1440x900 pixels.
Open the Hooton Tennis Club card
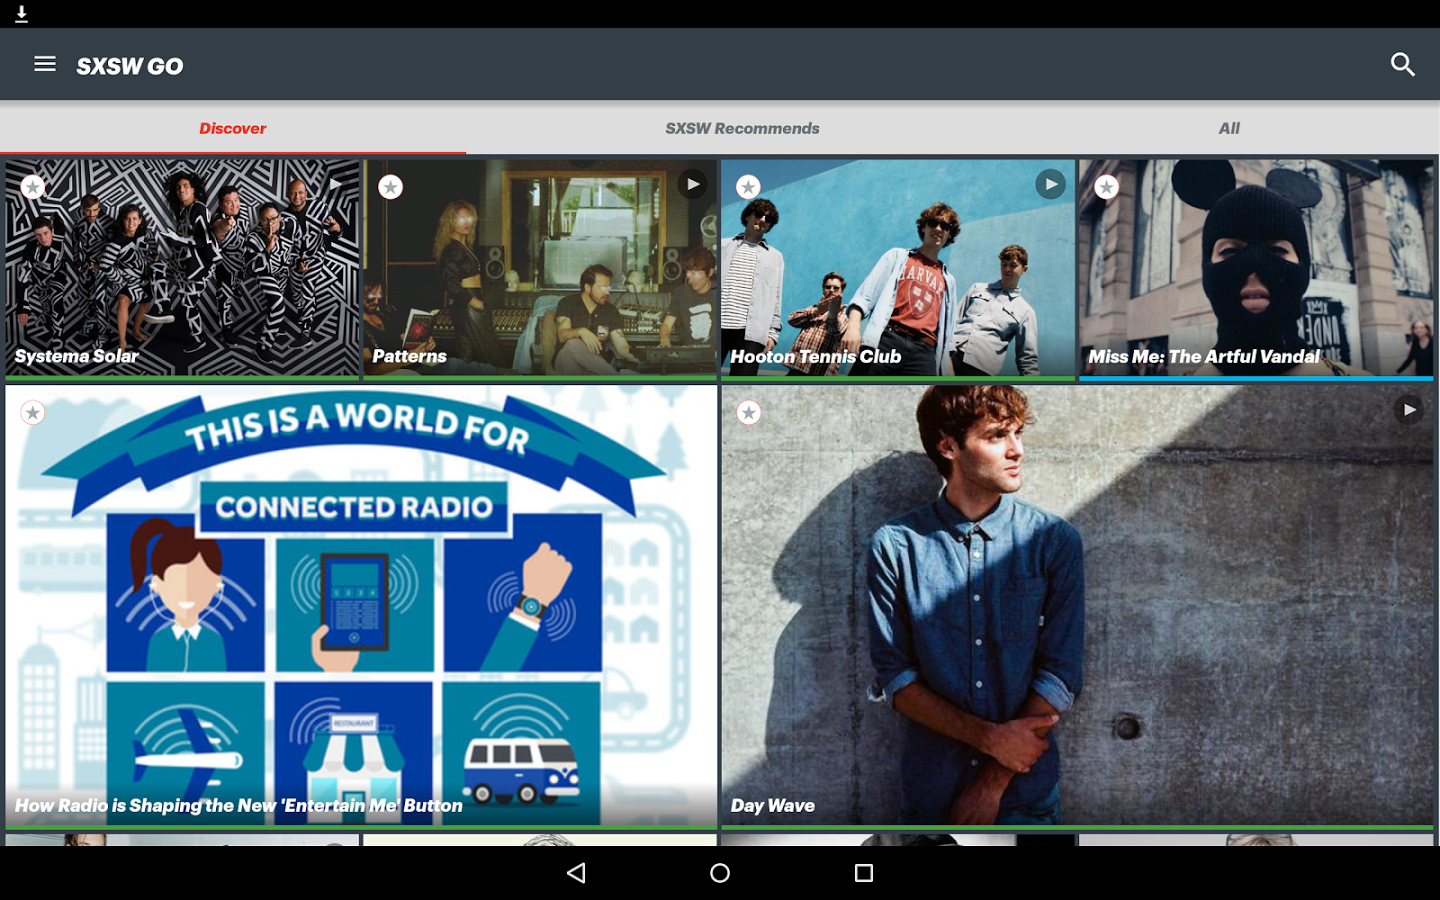click(x=898, y=268)
